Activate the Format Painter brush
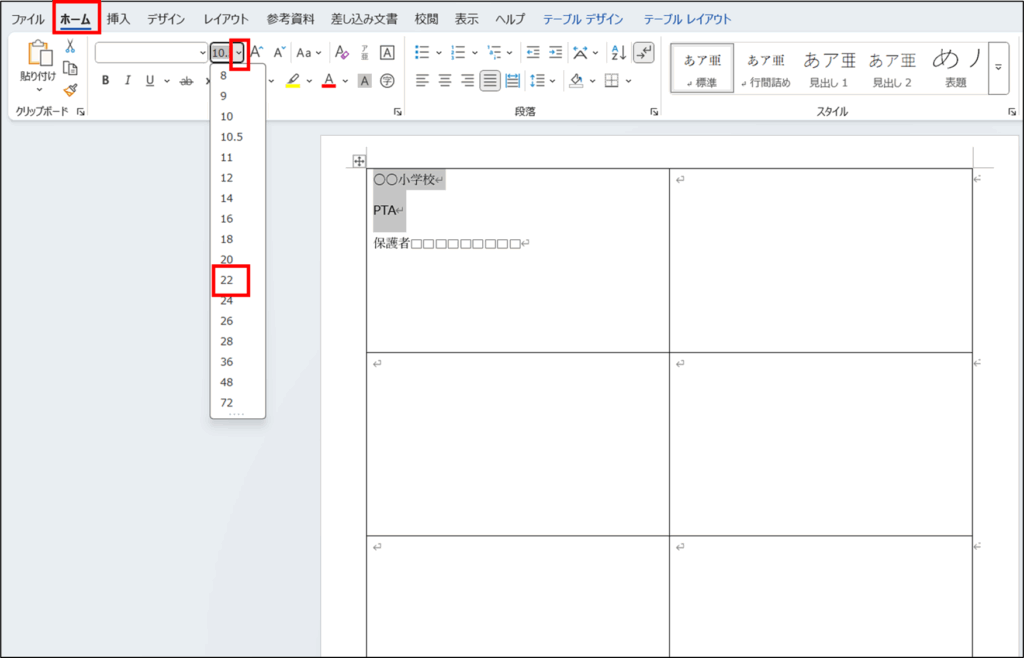The height and width of the screenshot is (658, 1024). [70, 90]
